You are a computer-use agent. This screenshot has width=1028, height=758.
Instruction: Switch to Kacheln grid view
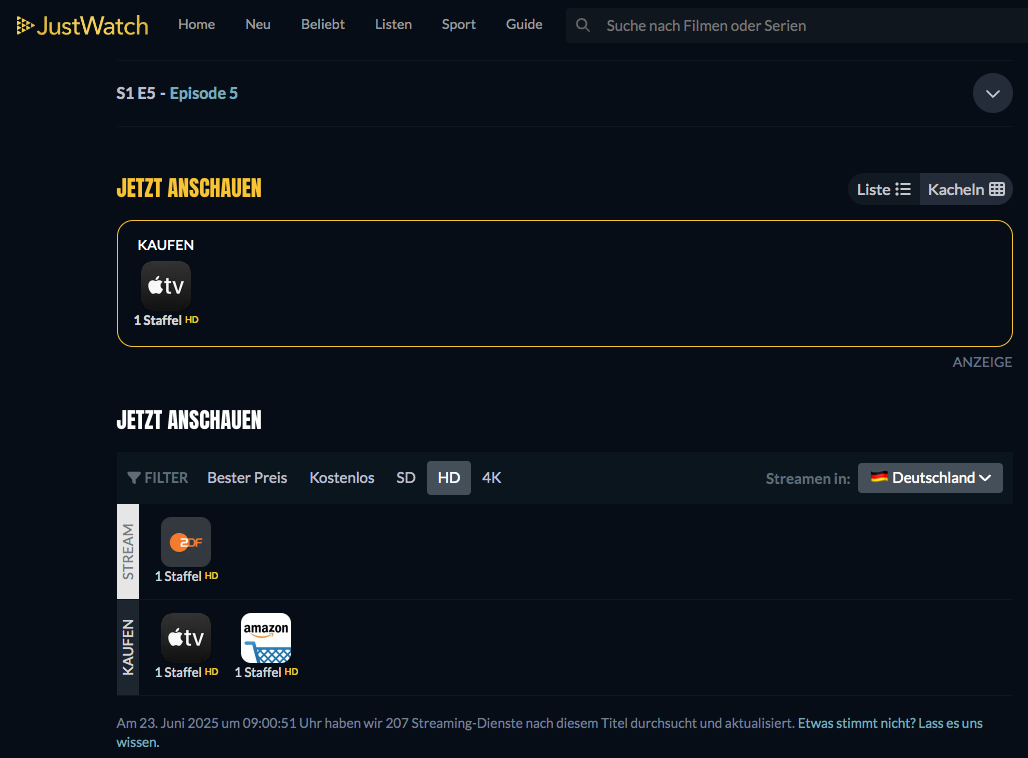[965, 189]
